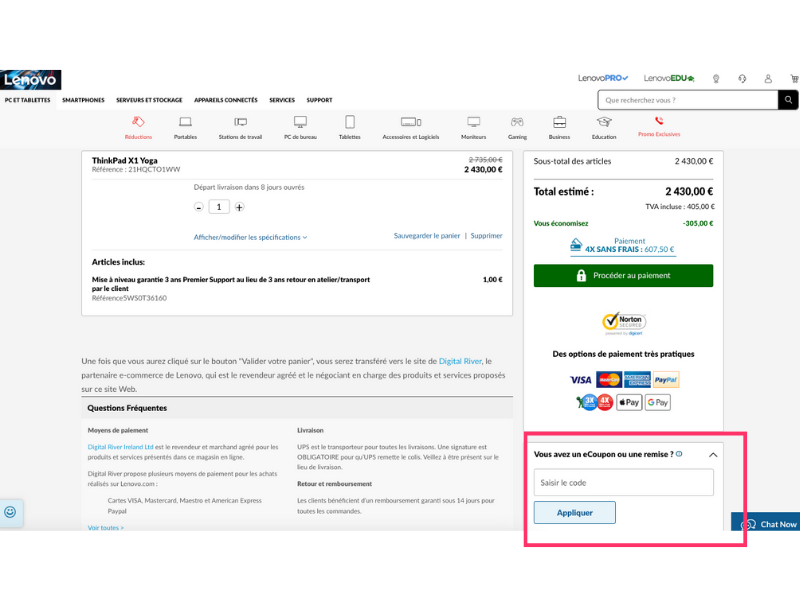Click the Que recherchez vous search field
800x600 pixels.
tap(688, 100)
